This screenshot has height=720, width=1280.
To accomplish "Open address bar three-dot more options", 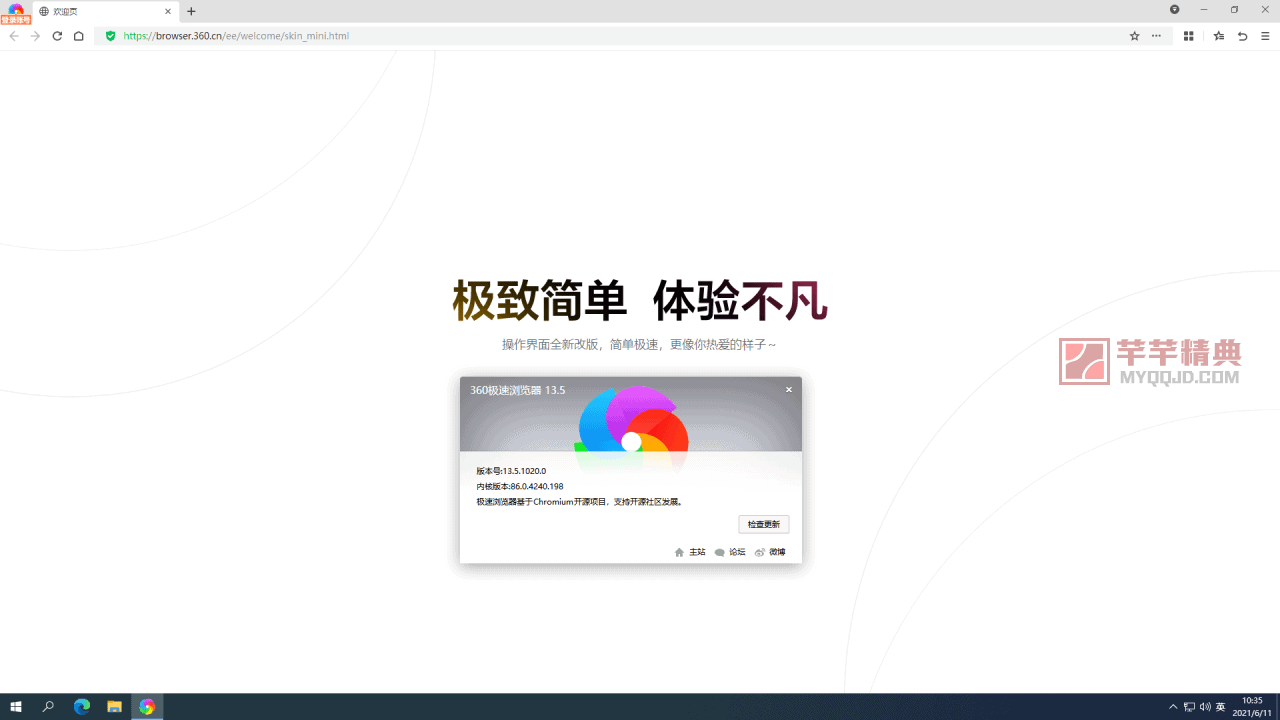I will click(x=1156, y=36).
